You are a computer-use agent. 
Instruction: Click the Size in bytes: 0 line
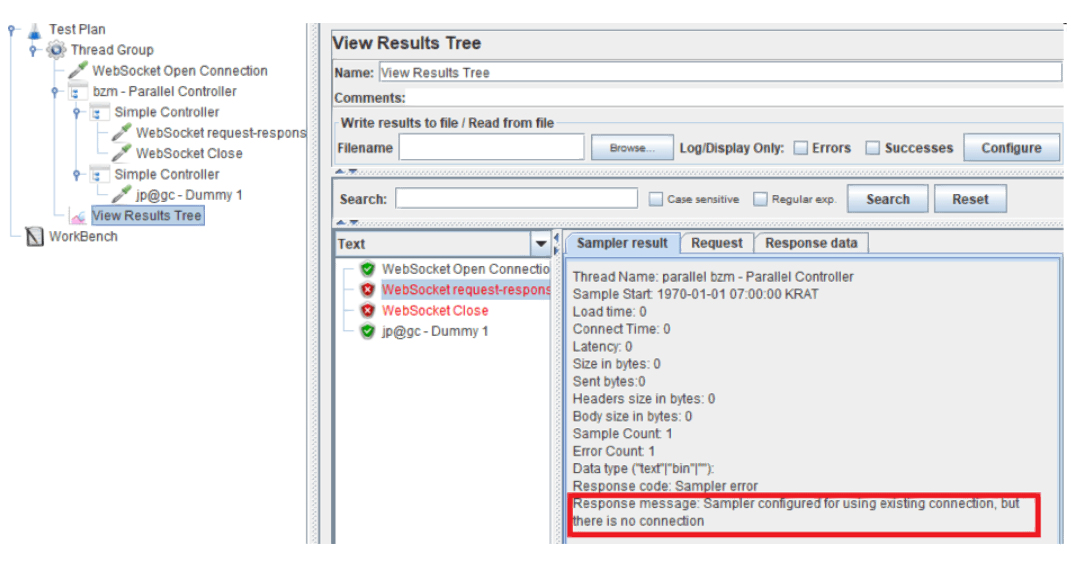(x=616, y=364)
